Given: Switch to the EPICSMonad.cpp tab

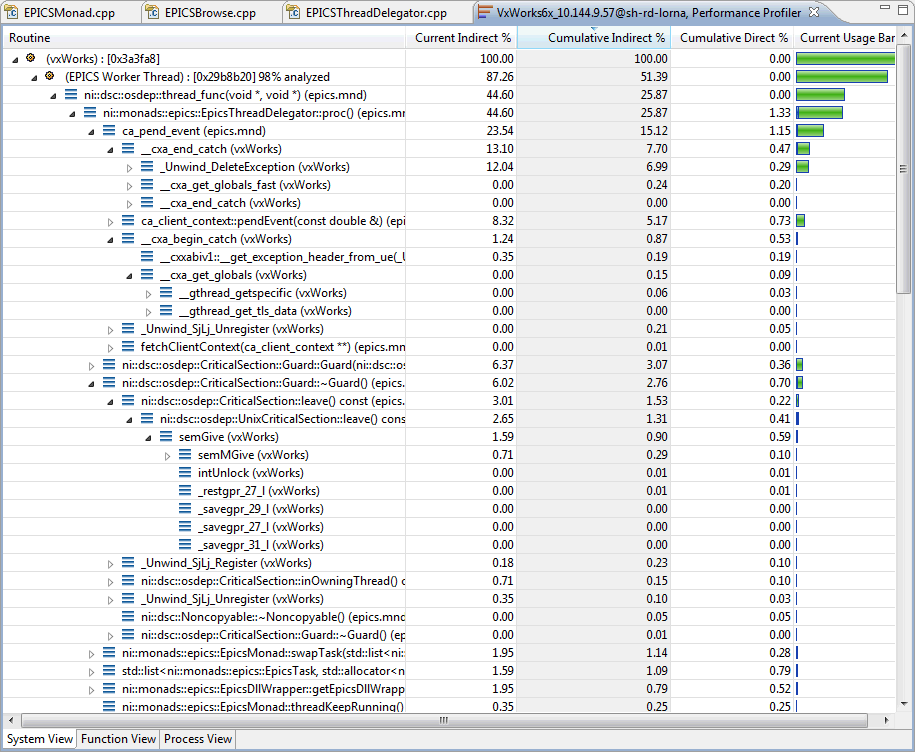Looking at the screenshot, I should tap(62, 12).
